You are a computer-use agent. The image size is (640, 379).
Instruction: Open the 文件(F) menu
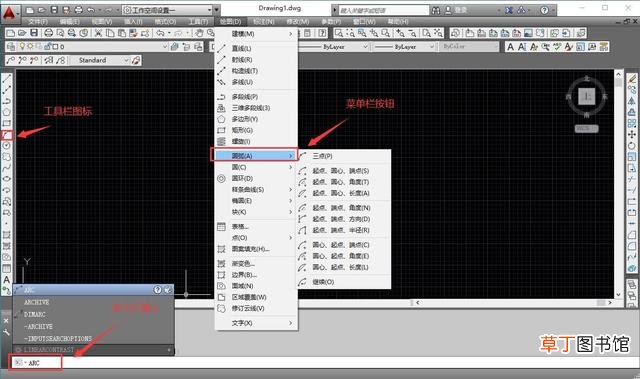(x=38, y=21)
